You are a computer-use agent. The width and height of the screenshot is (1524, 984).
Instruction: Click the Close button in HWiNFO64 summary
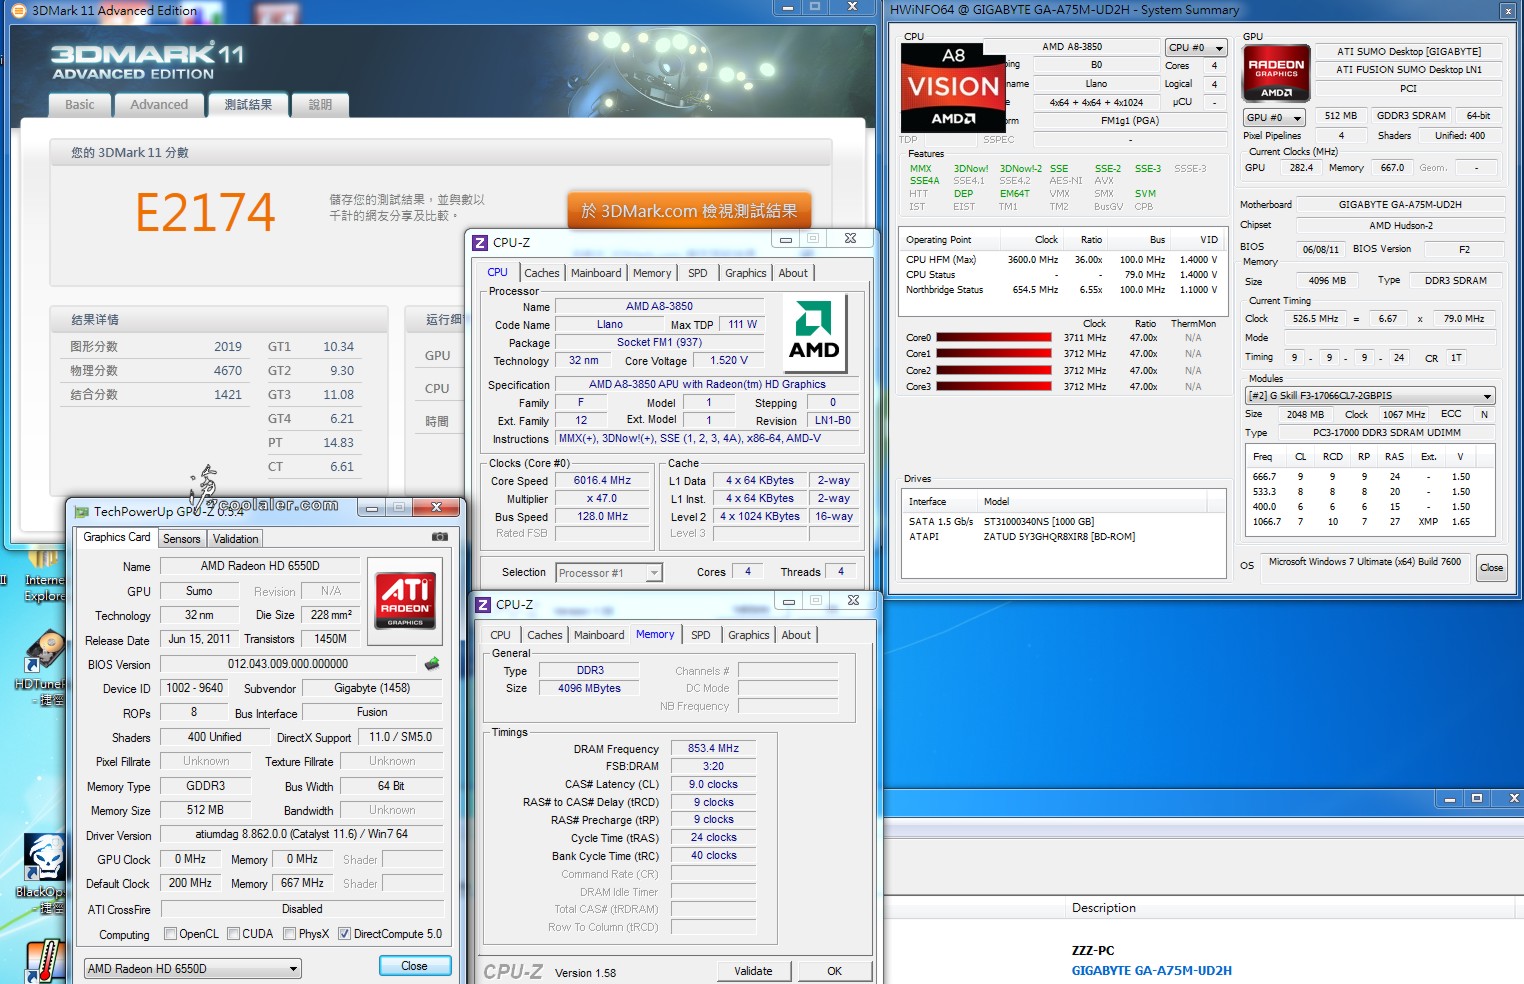point(1491,568)
